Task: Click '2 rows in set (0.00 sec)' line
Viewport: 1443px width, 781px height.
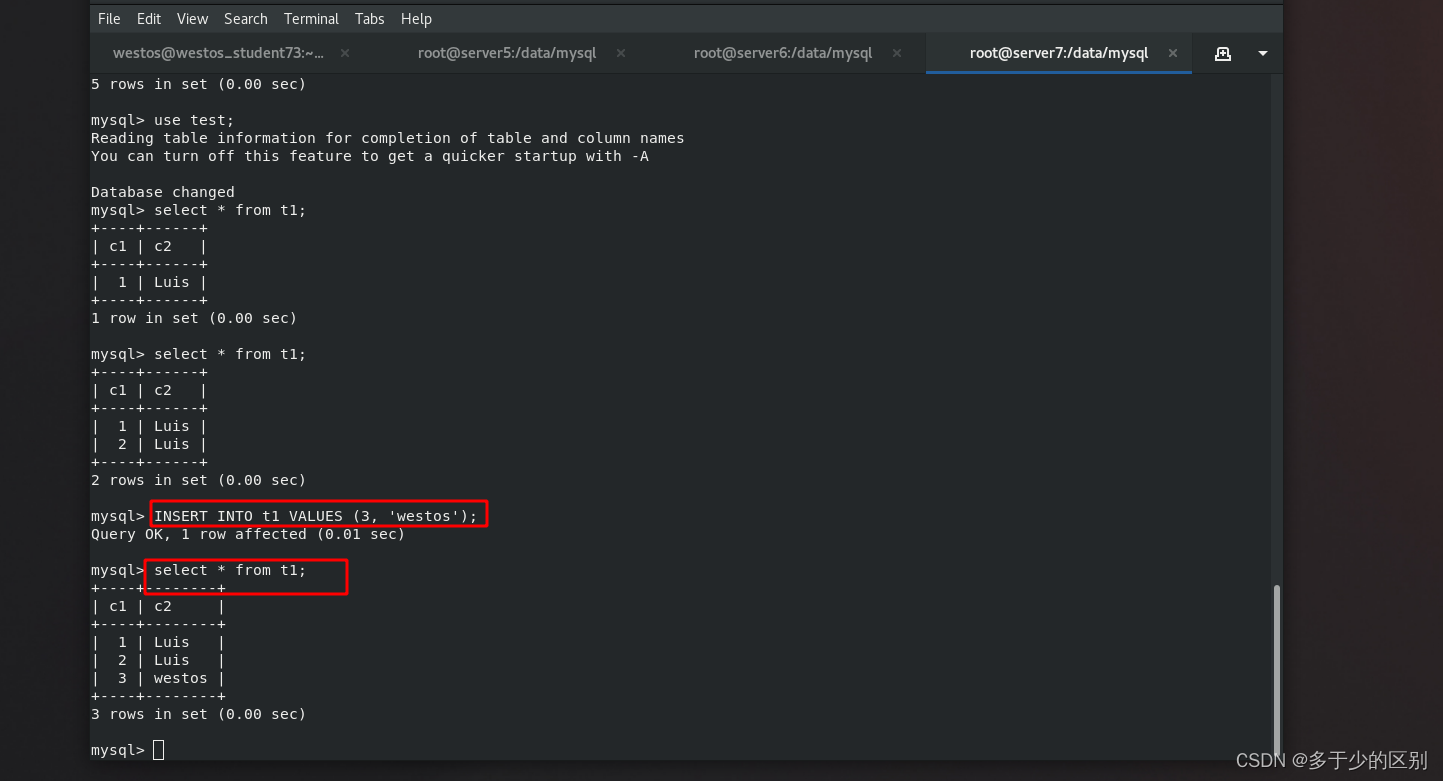Action: [198, 480]
